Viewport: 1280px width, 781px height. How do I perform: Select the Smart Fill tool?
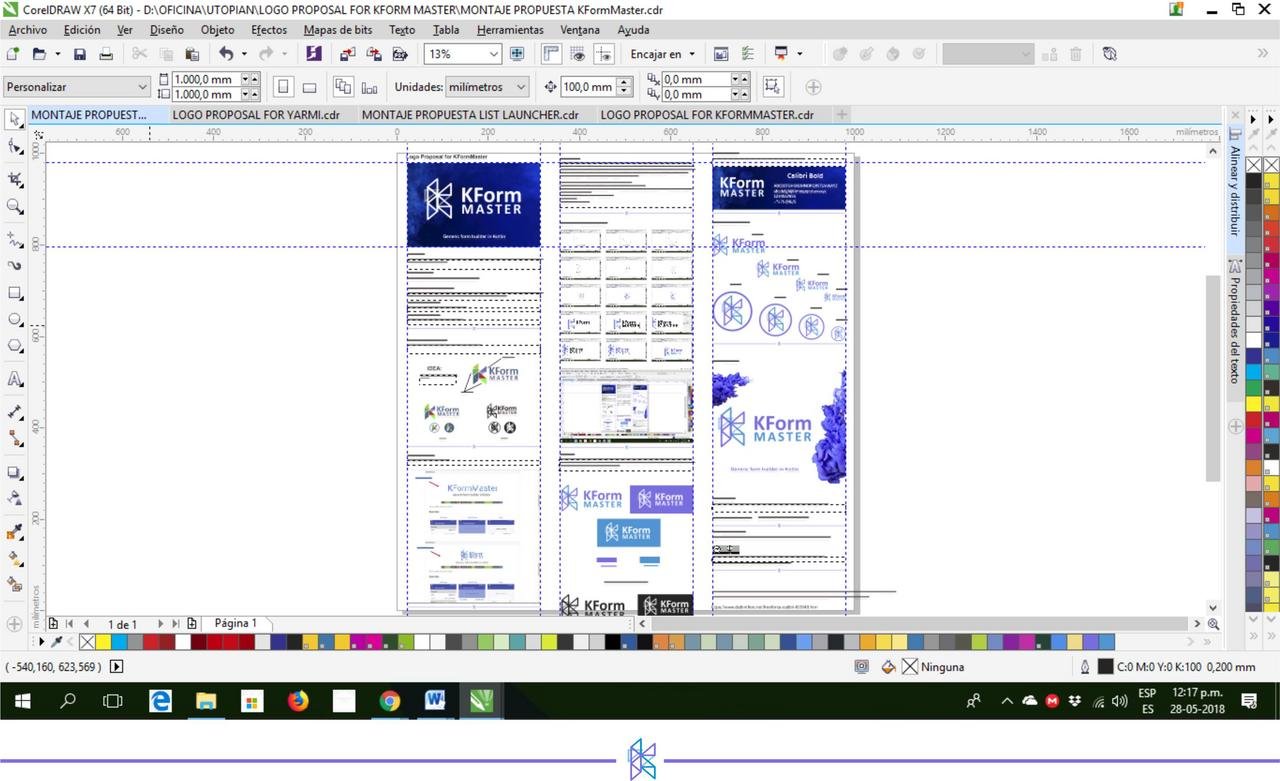[x=15, y=584]
